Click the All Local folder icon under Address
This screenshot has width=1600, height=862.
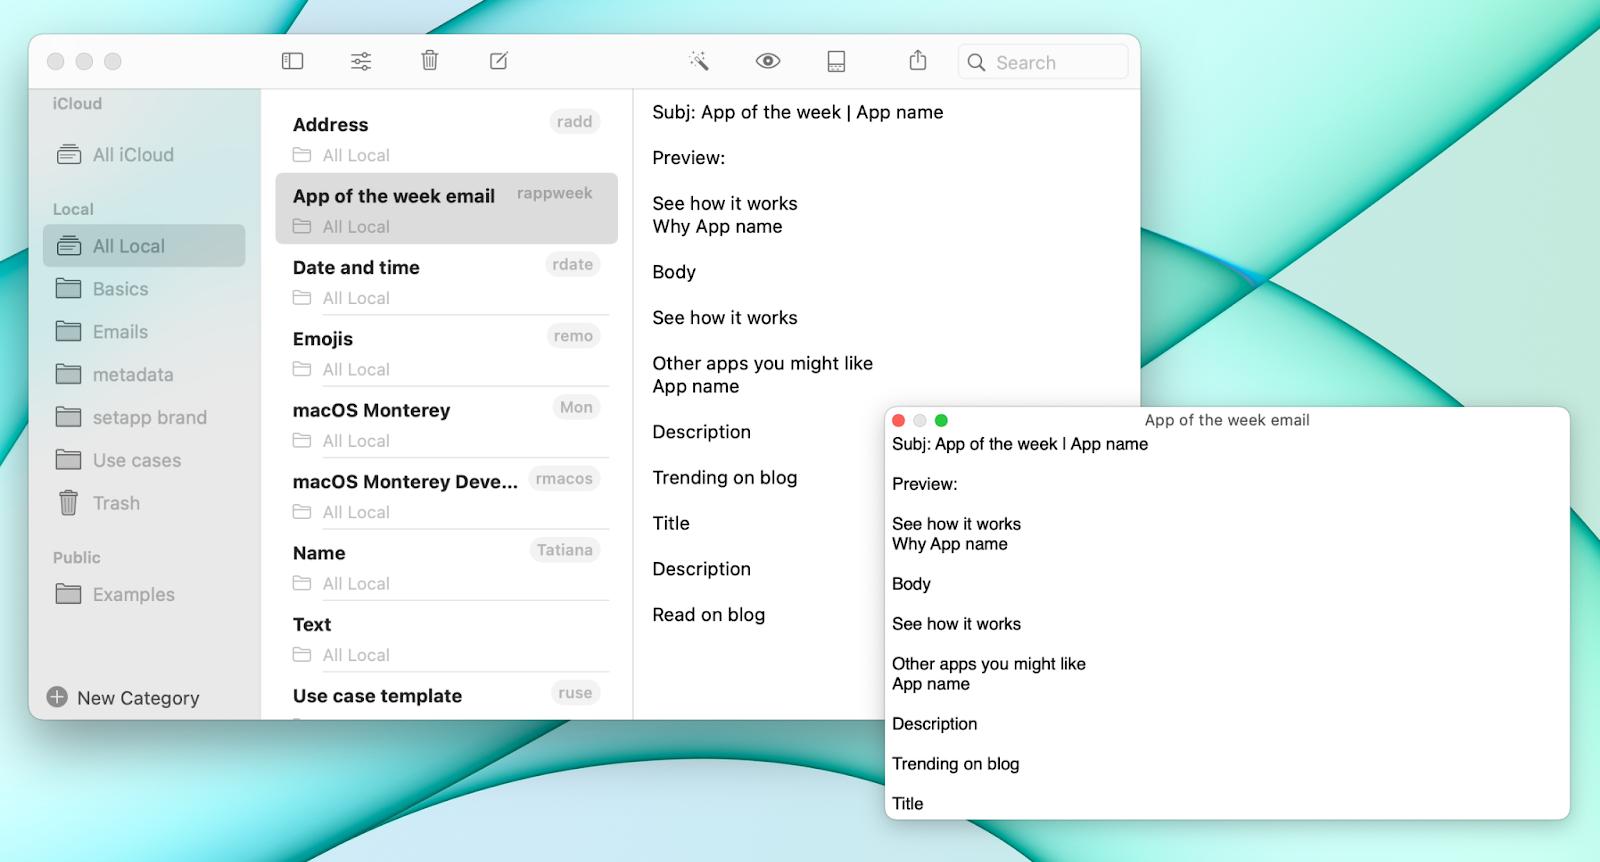click(302, 155)
